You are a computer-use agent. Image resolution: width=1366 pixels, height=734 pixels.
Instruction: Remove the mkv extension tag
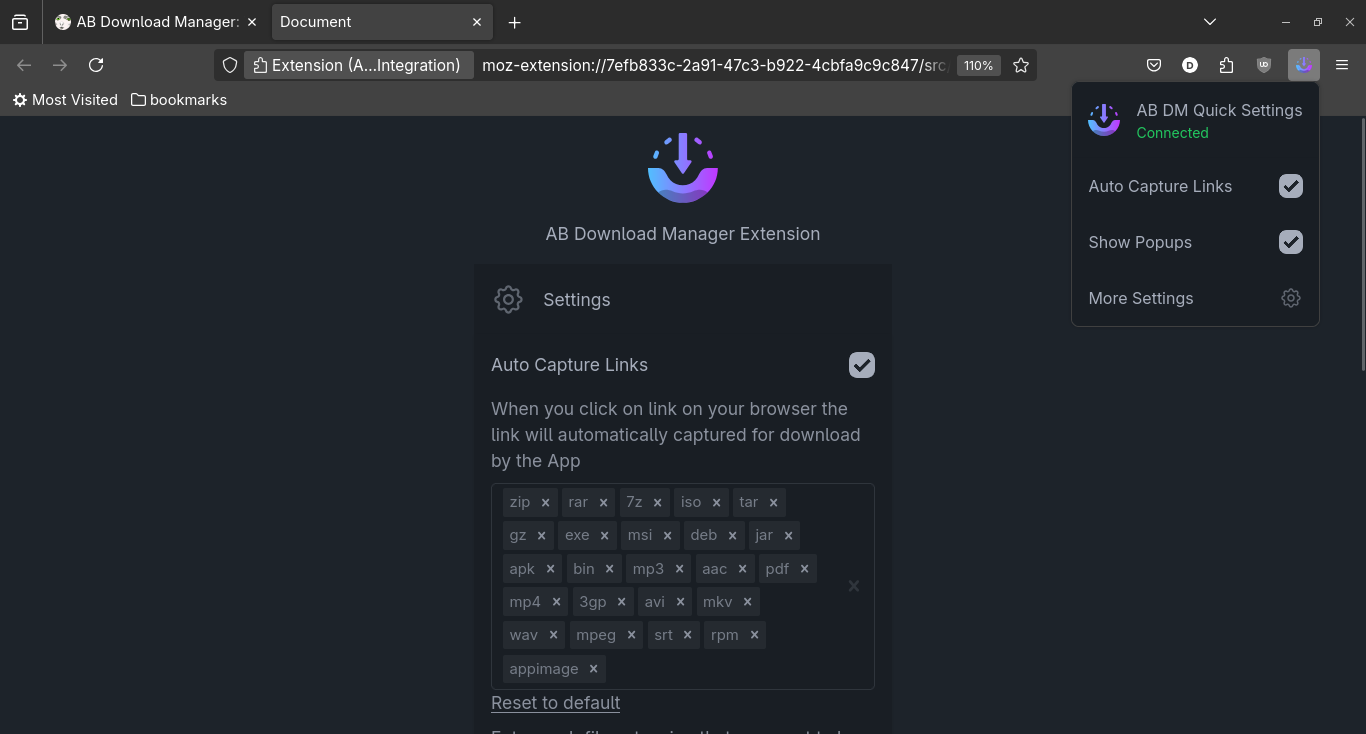747,602
